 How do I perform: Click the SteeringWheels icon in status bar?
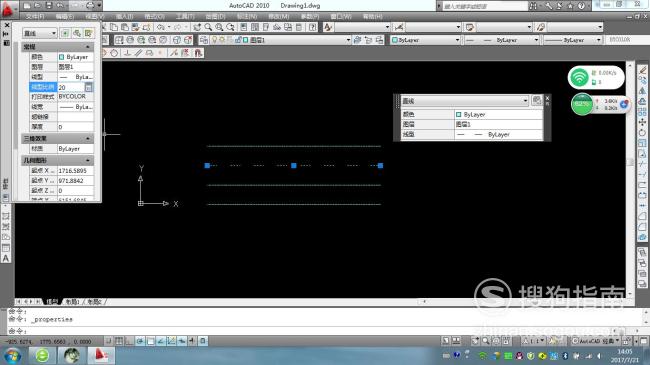click(496, 341)
